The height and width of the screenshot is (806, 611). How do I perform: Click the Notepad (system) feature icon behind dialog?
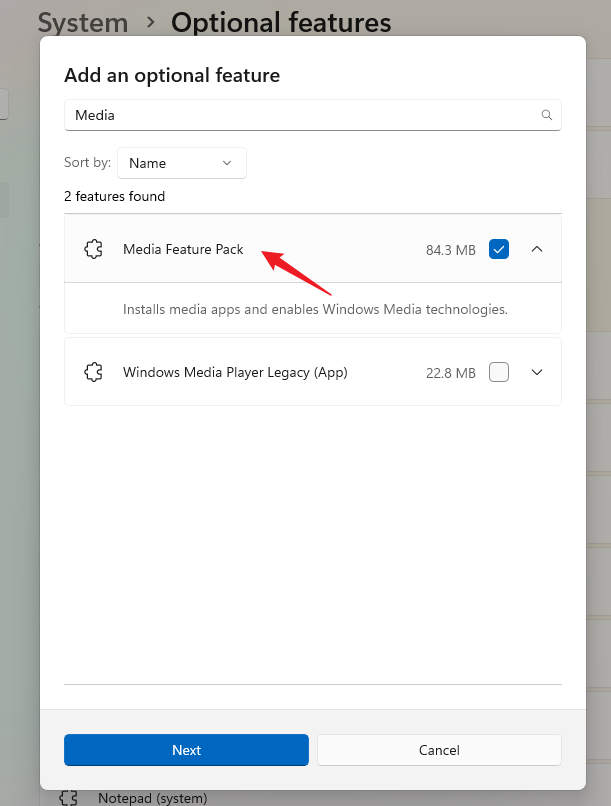pos(68,798)
